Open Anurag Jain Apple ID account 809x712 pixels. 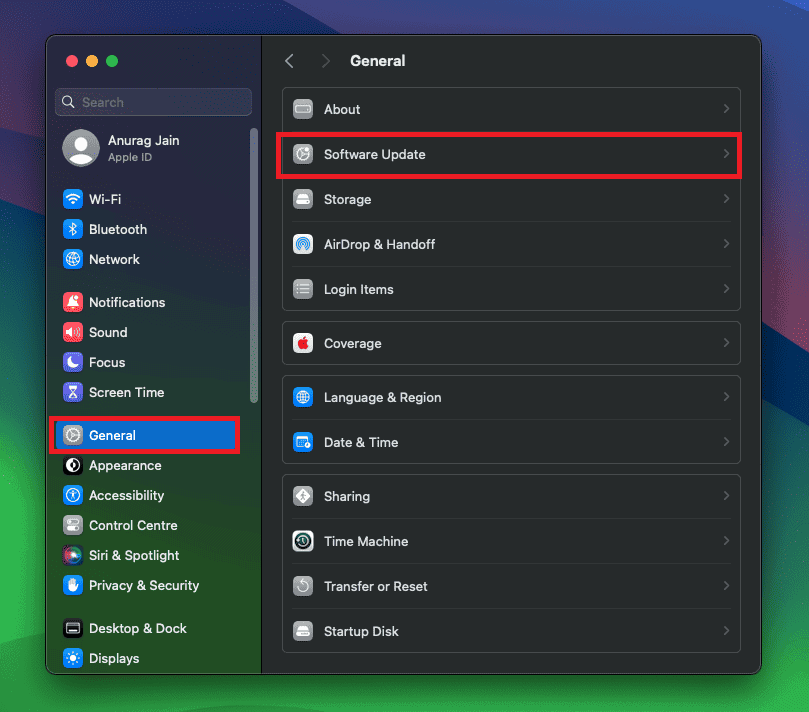coord(143,148)
